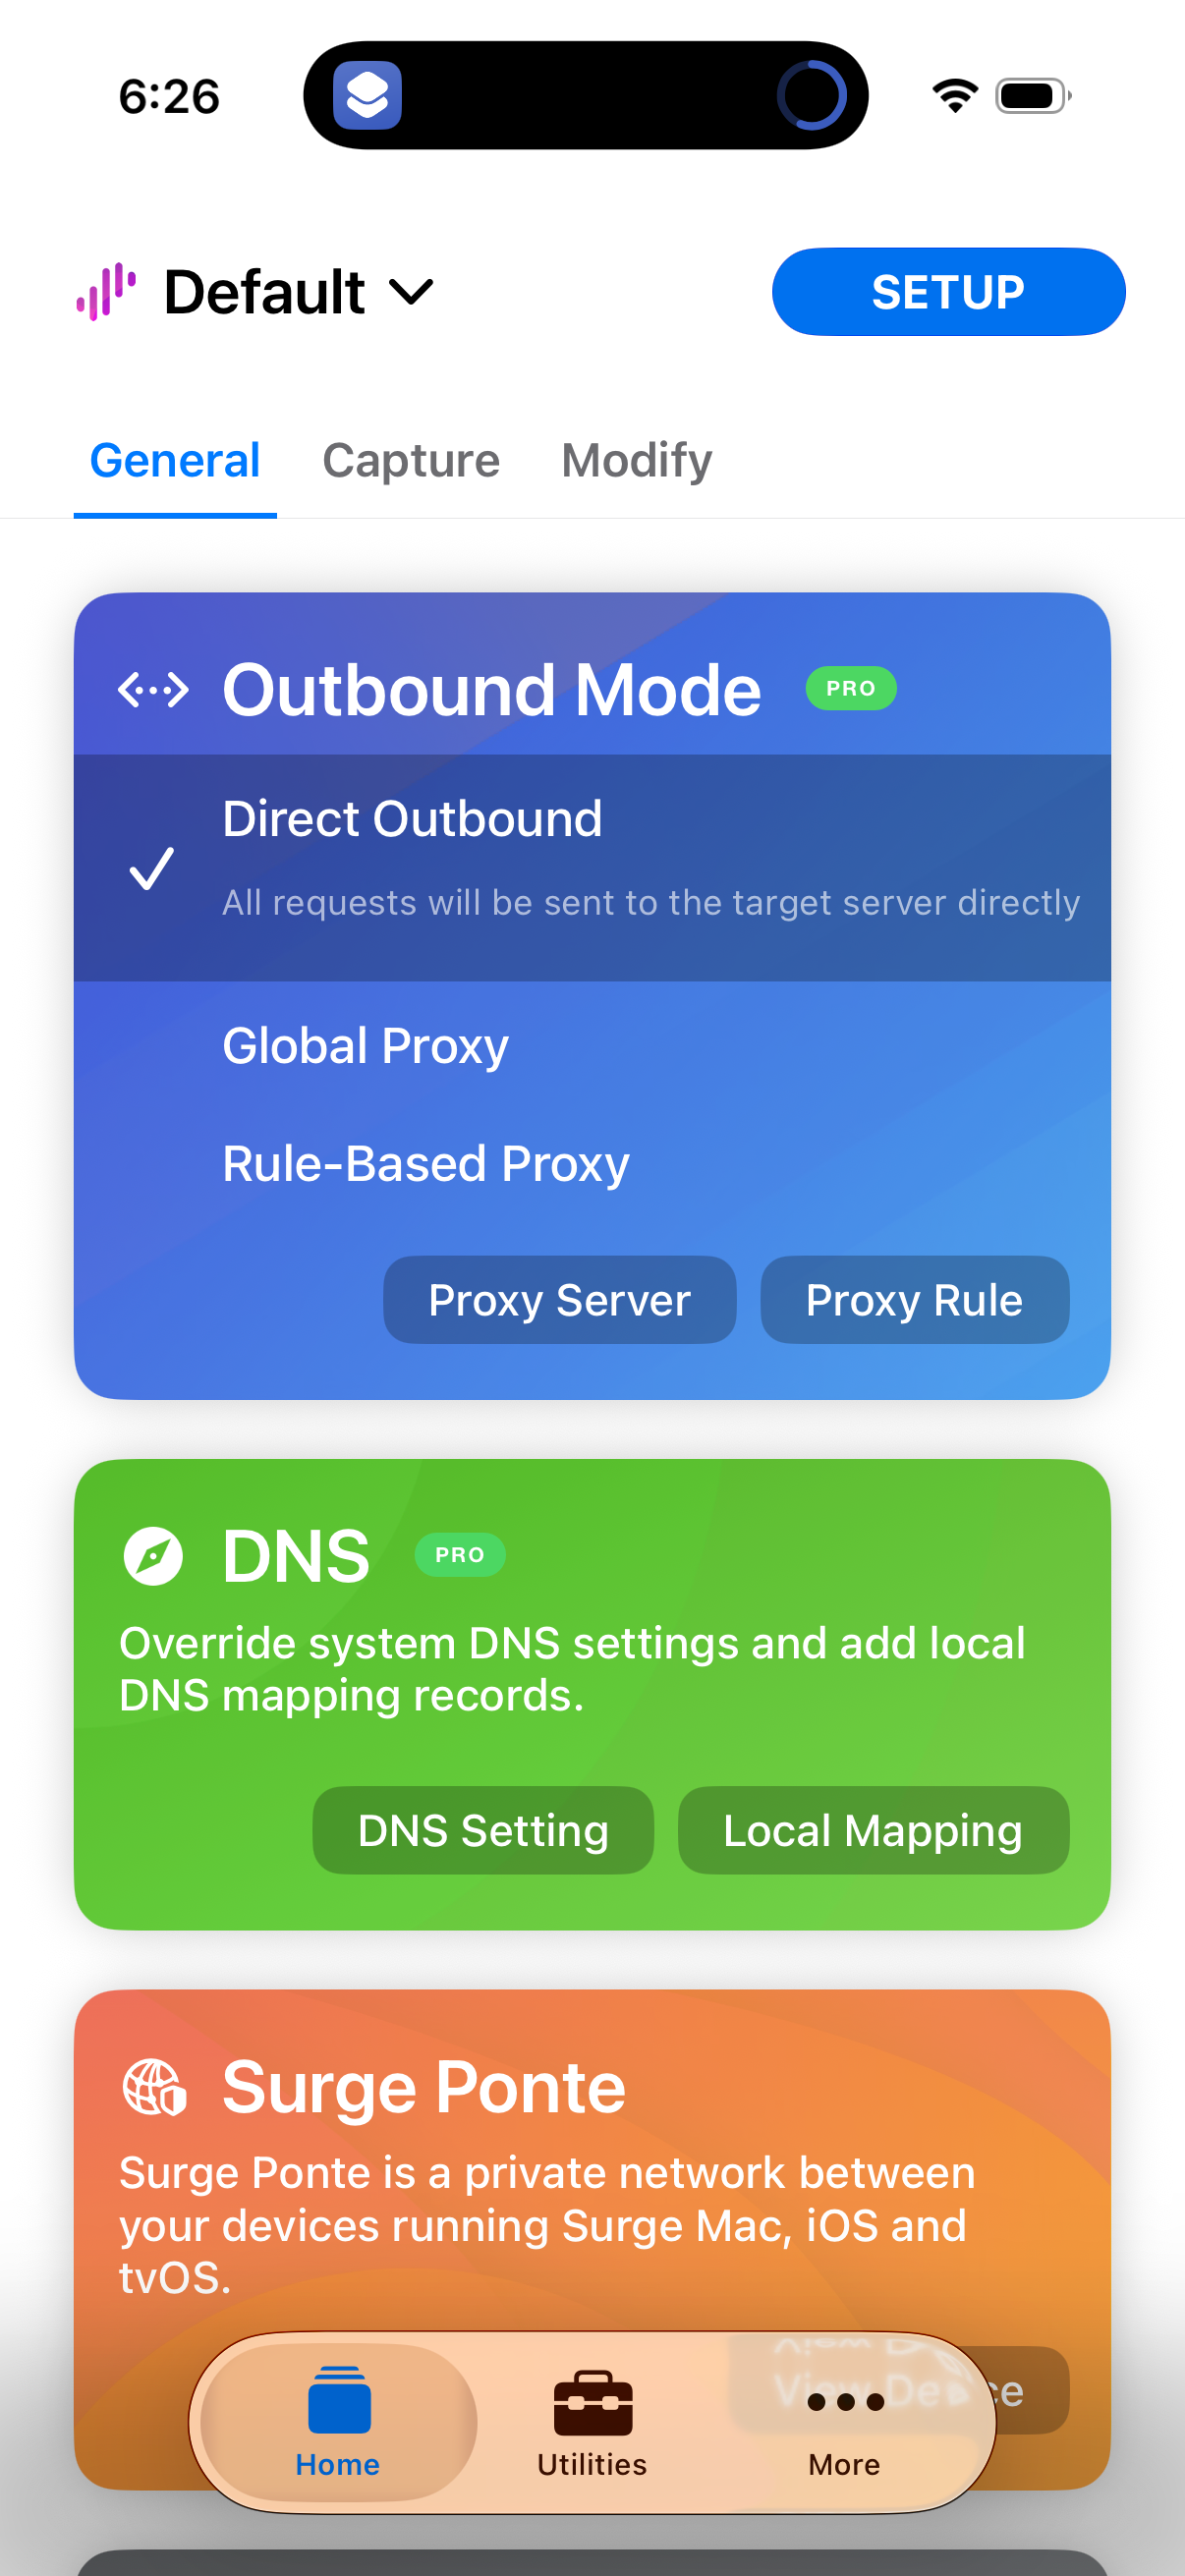Tap the 6:26 clock in status bar

[x=169, y=97]
